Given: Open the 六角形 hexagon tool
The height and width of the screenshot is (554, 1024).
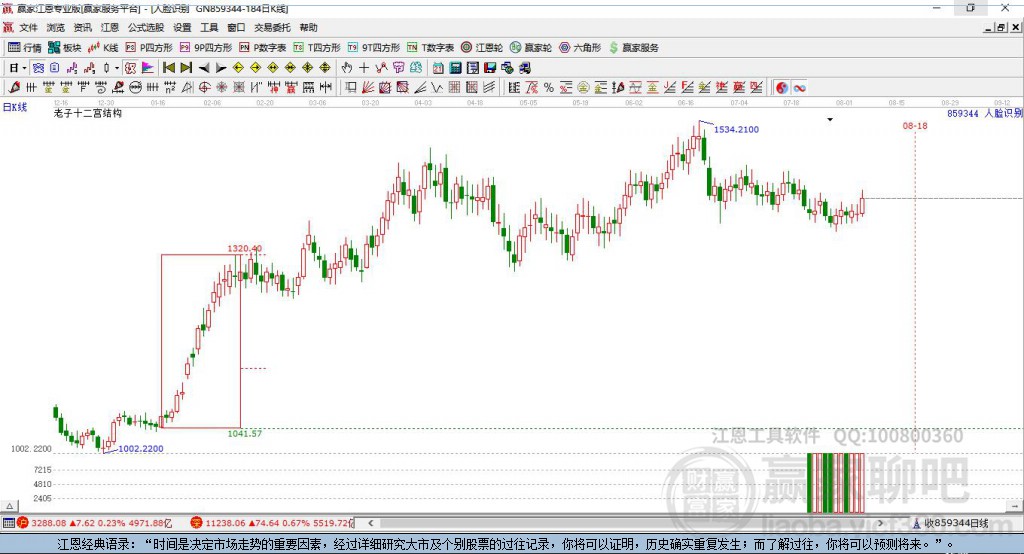Looking at the screenshot, I should (580, 48).
